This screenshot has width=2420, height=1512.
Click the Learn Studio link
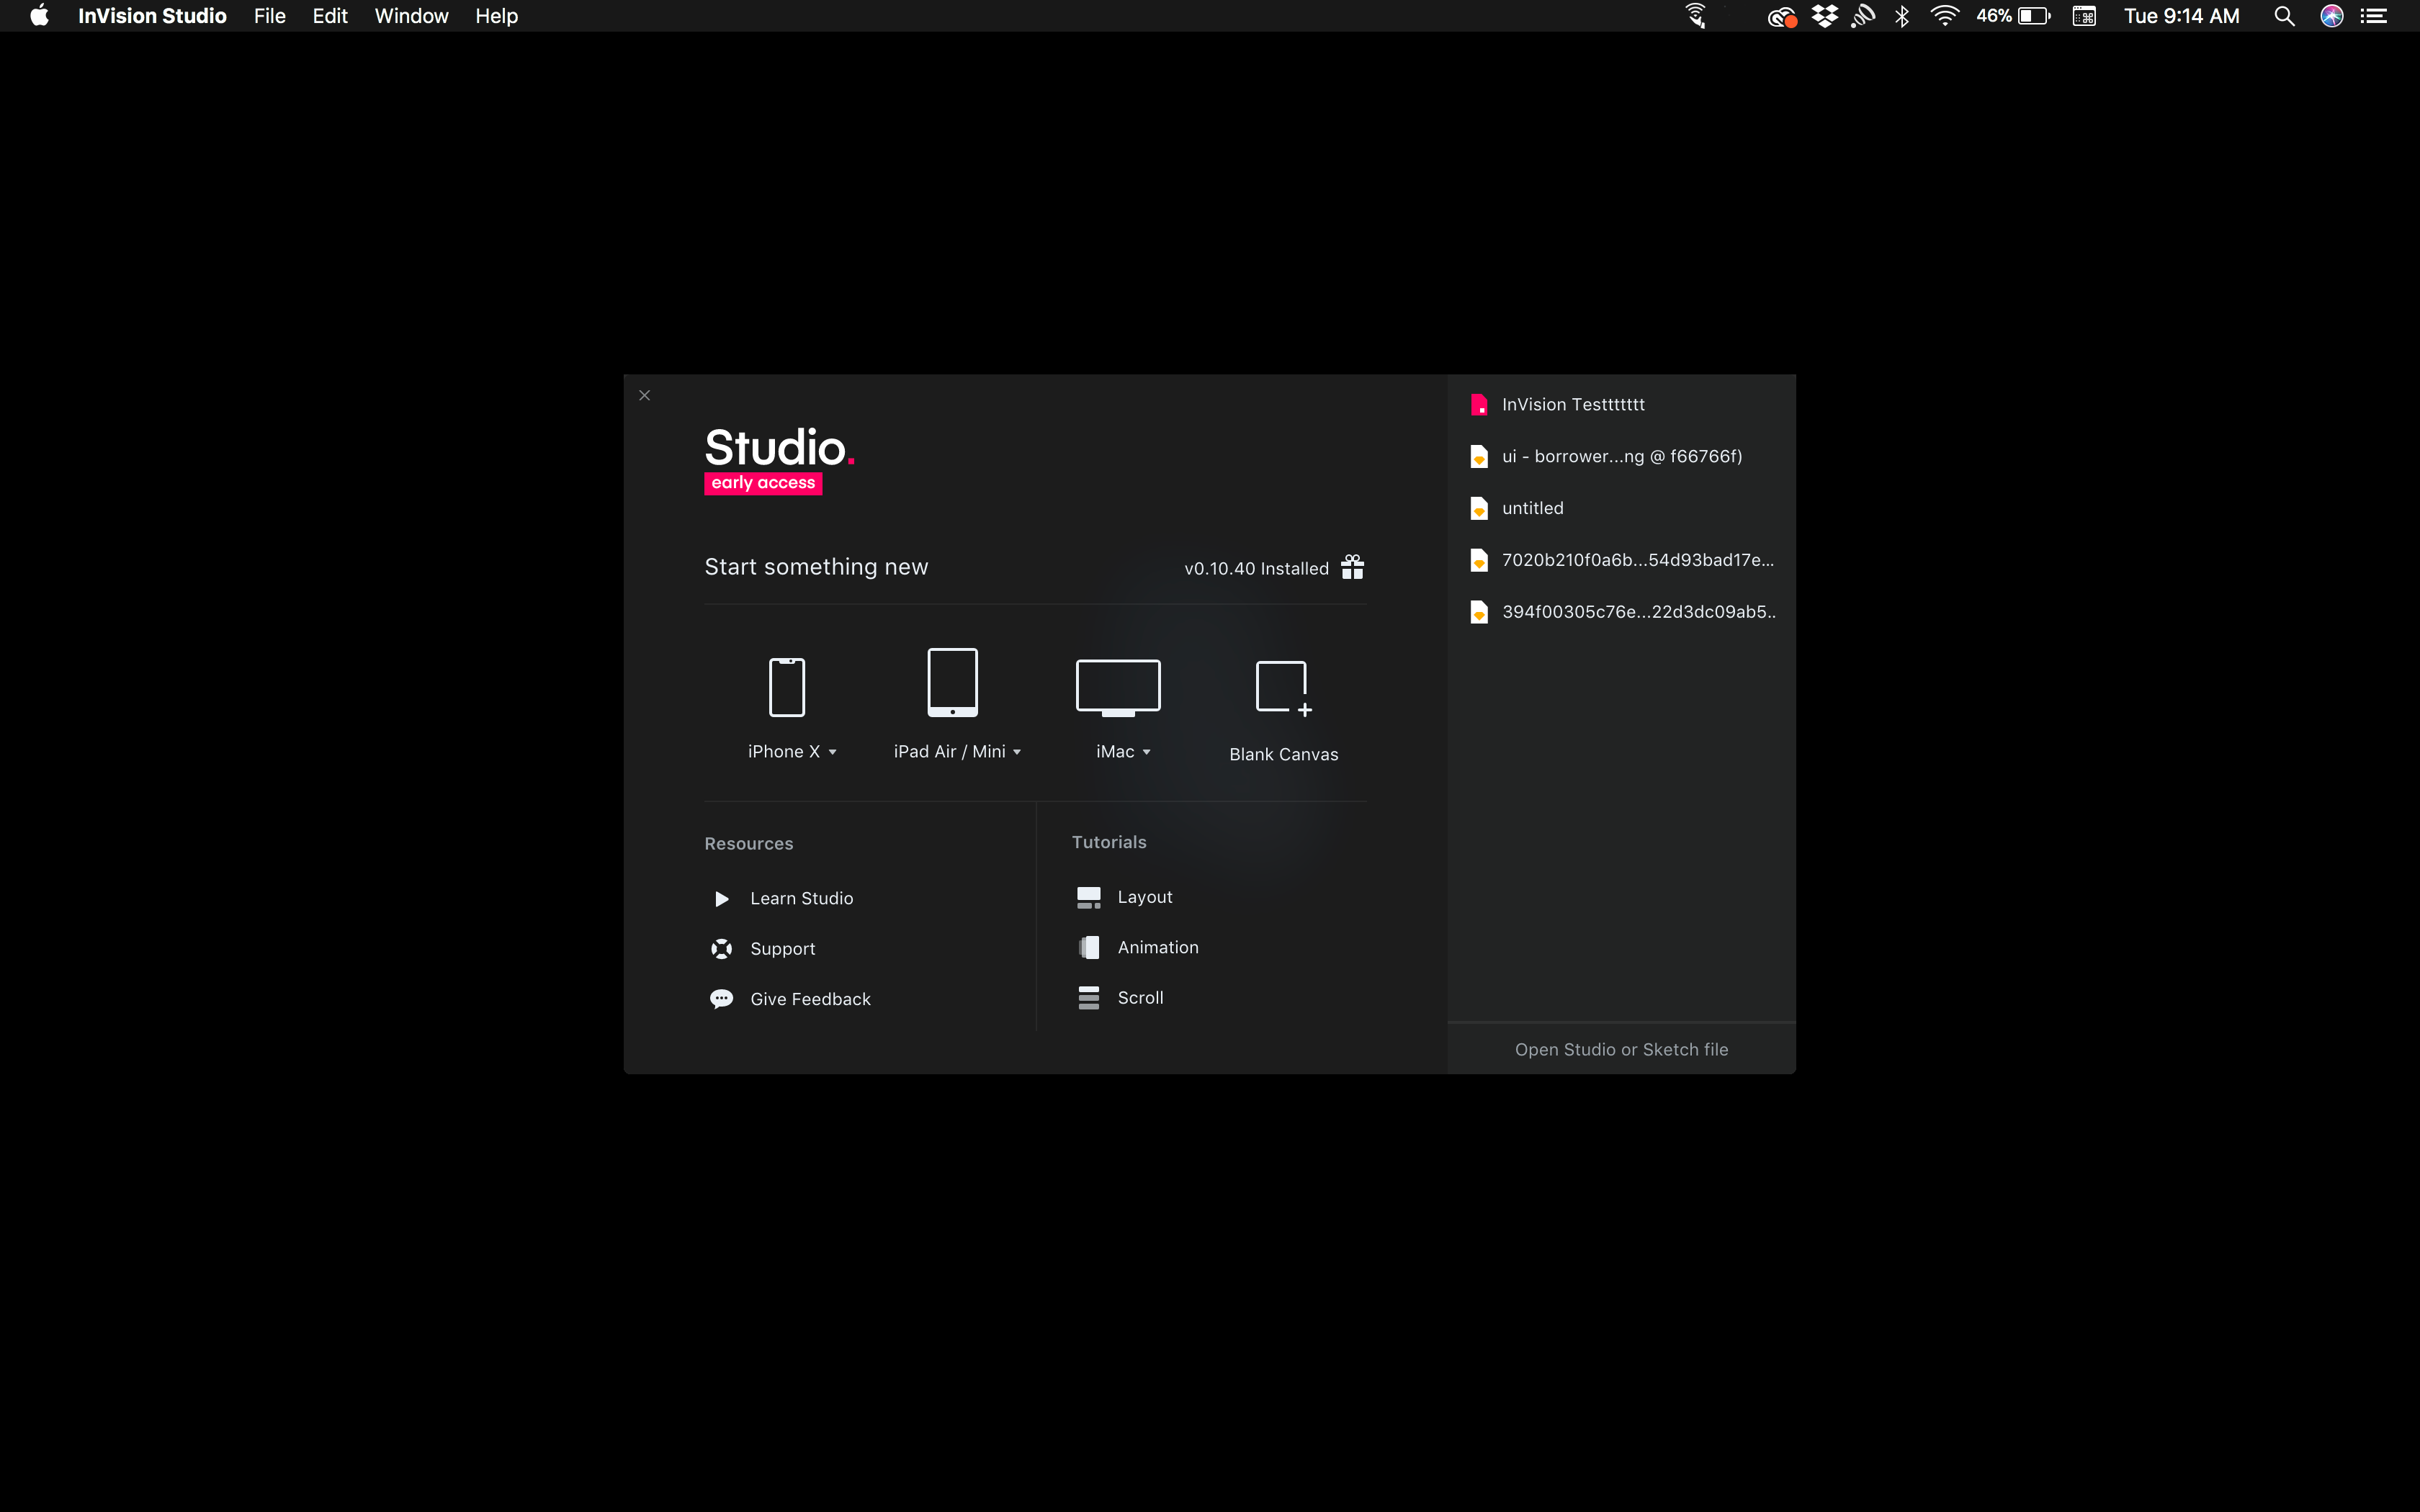click(802, 899)
